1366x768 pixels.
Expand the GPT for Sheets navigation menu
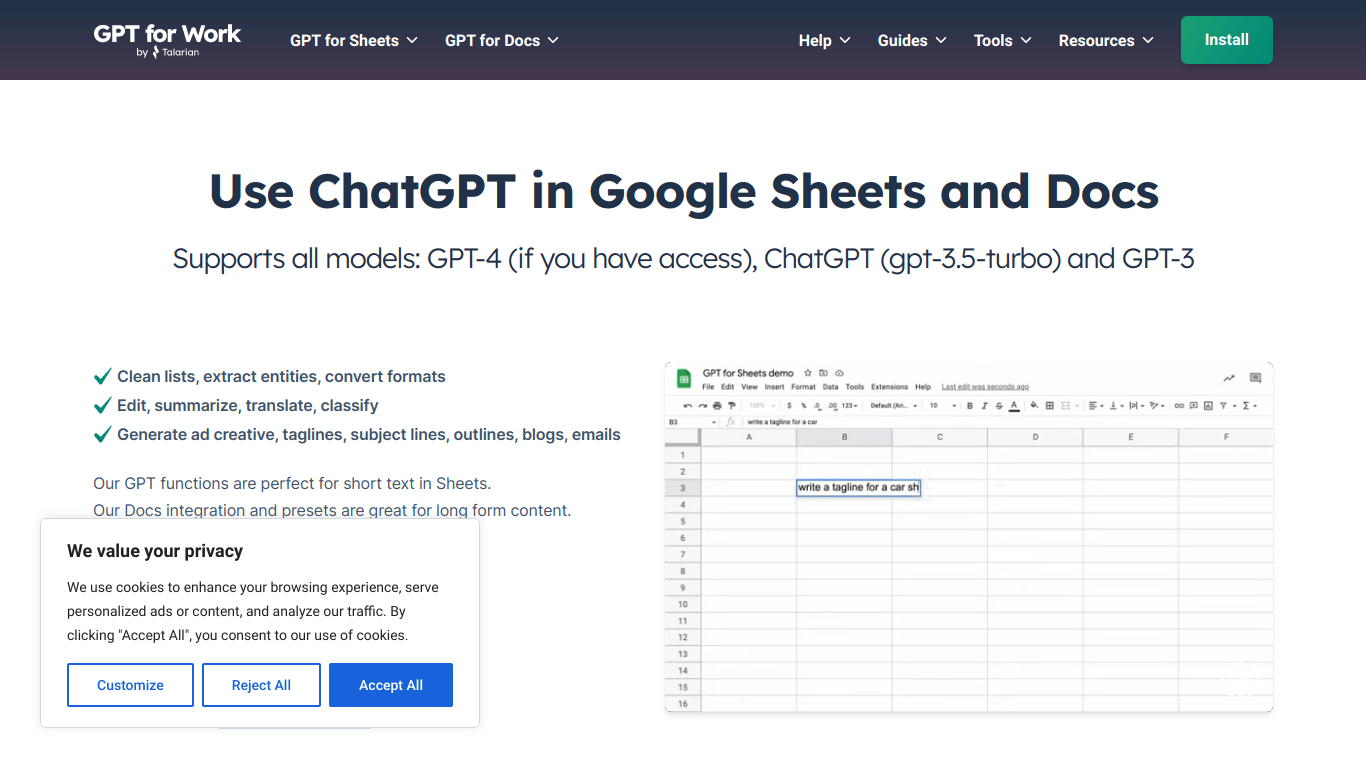[354, 40]
